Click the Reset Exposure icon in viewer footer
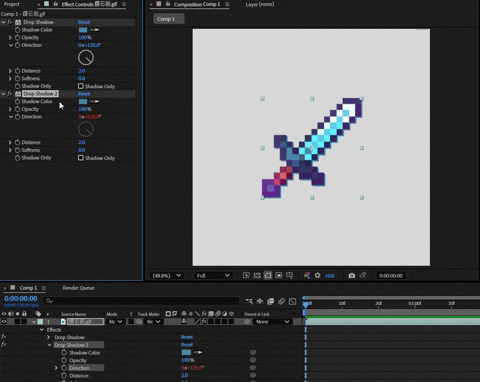 point(318,275)
